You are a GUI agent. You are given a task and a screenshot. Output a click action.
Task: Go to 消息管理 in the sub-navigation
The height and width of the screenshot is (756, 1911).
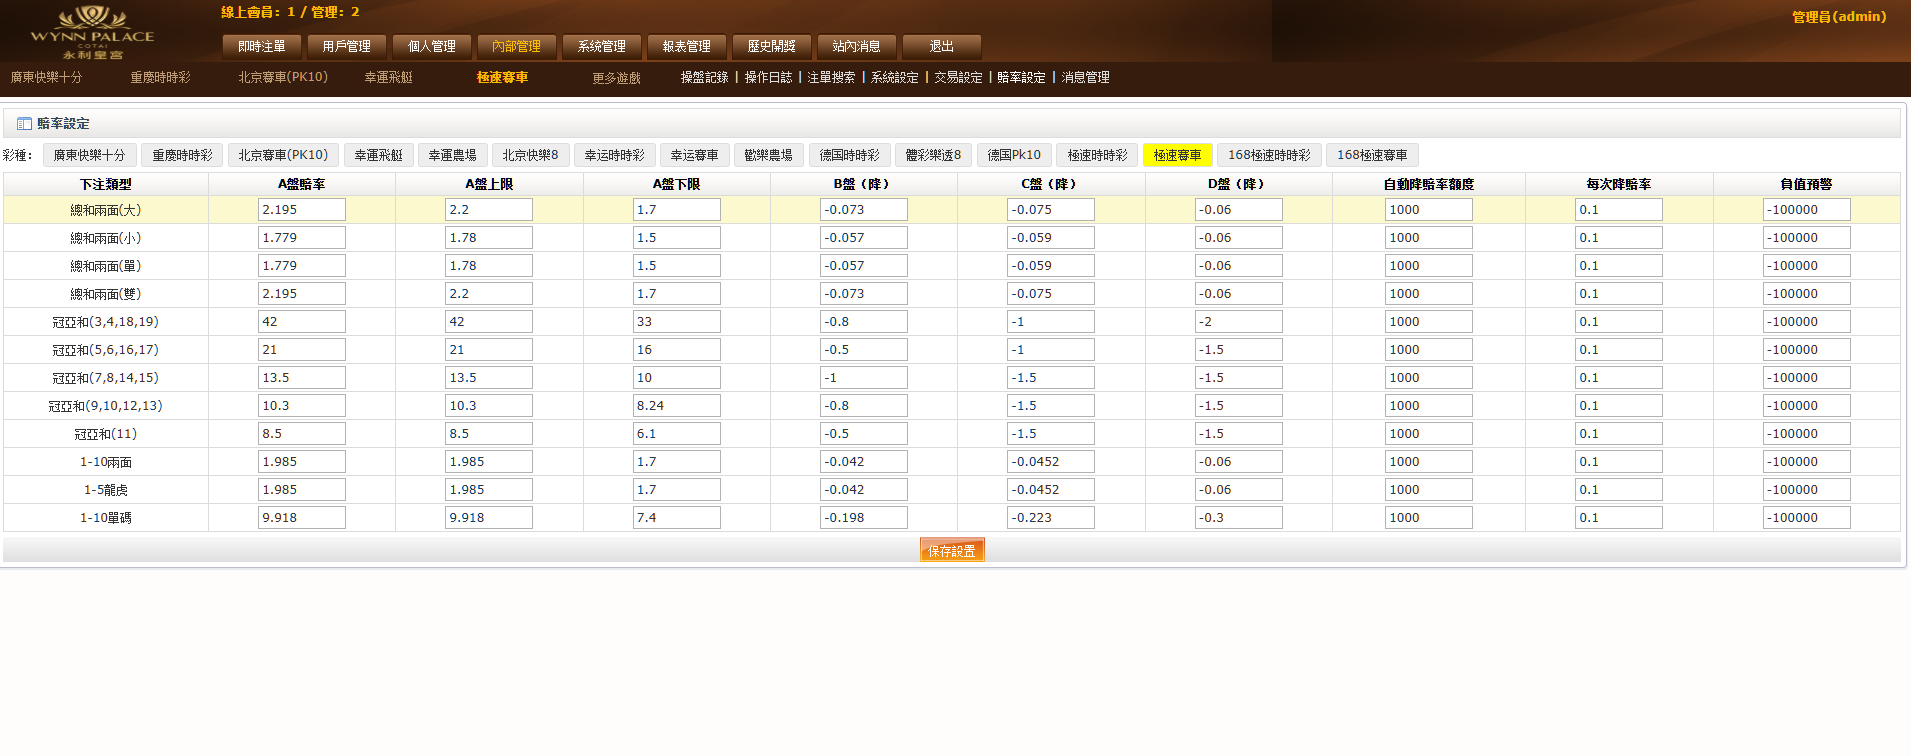[x=1085, y=78]
